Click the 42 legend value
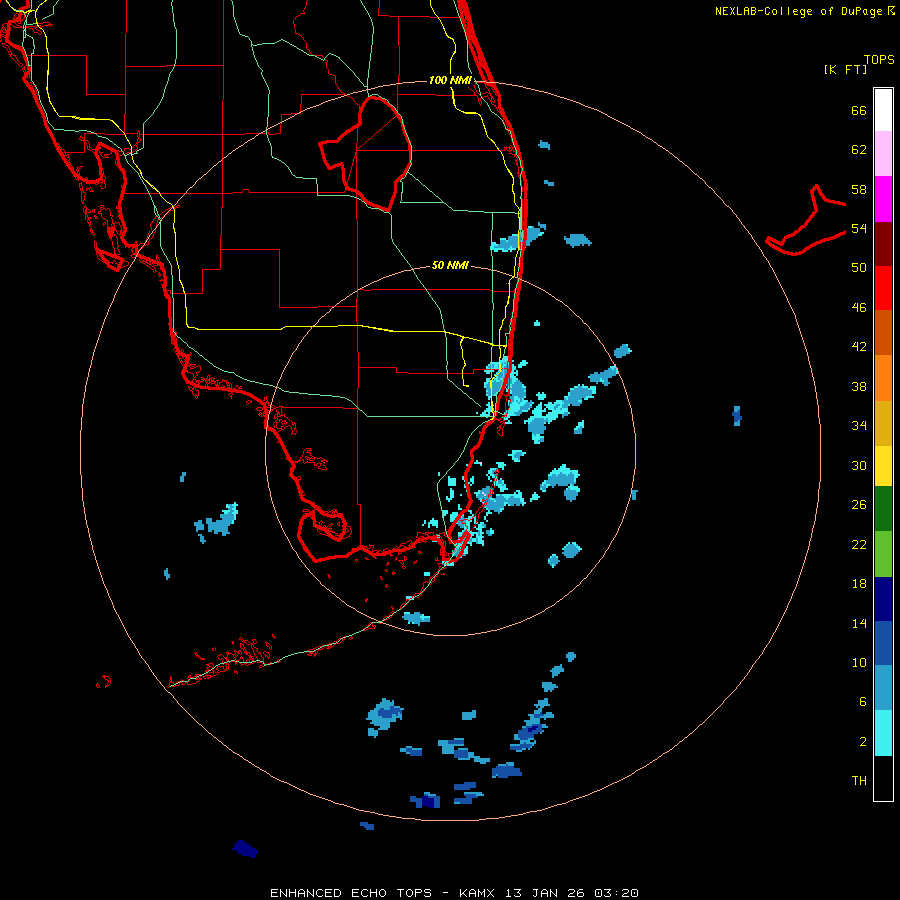 (859, 347)
